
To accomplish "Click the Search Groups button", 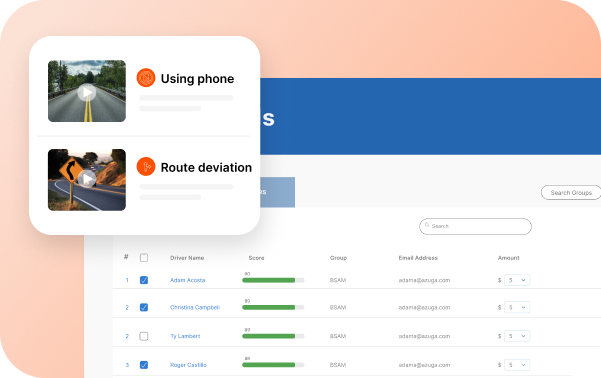I will (x=571, y=192).
